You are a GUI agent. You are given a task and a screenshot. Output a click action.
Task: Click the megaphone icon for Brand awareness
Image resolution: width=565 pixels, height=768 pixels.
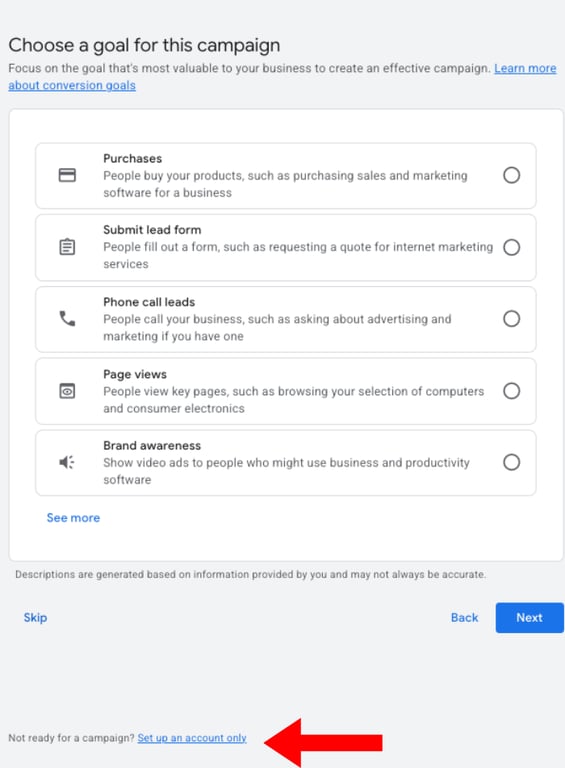click(67, 462)
